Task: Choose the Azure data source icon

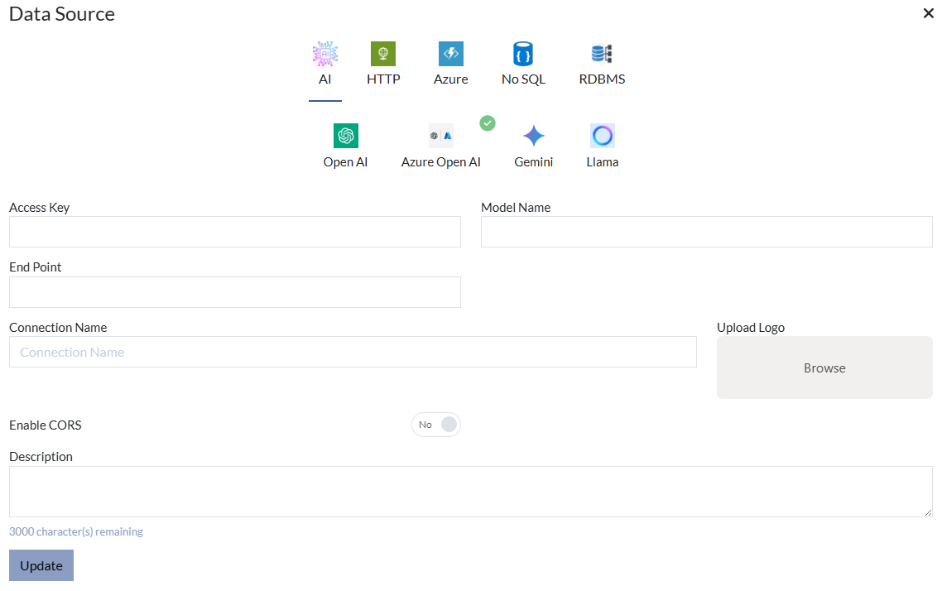Action: 451,54
